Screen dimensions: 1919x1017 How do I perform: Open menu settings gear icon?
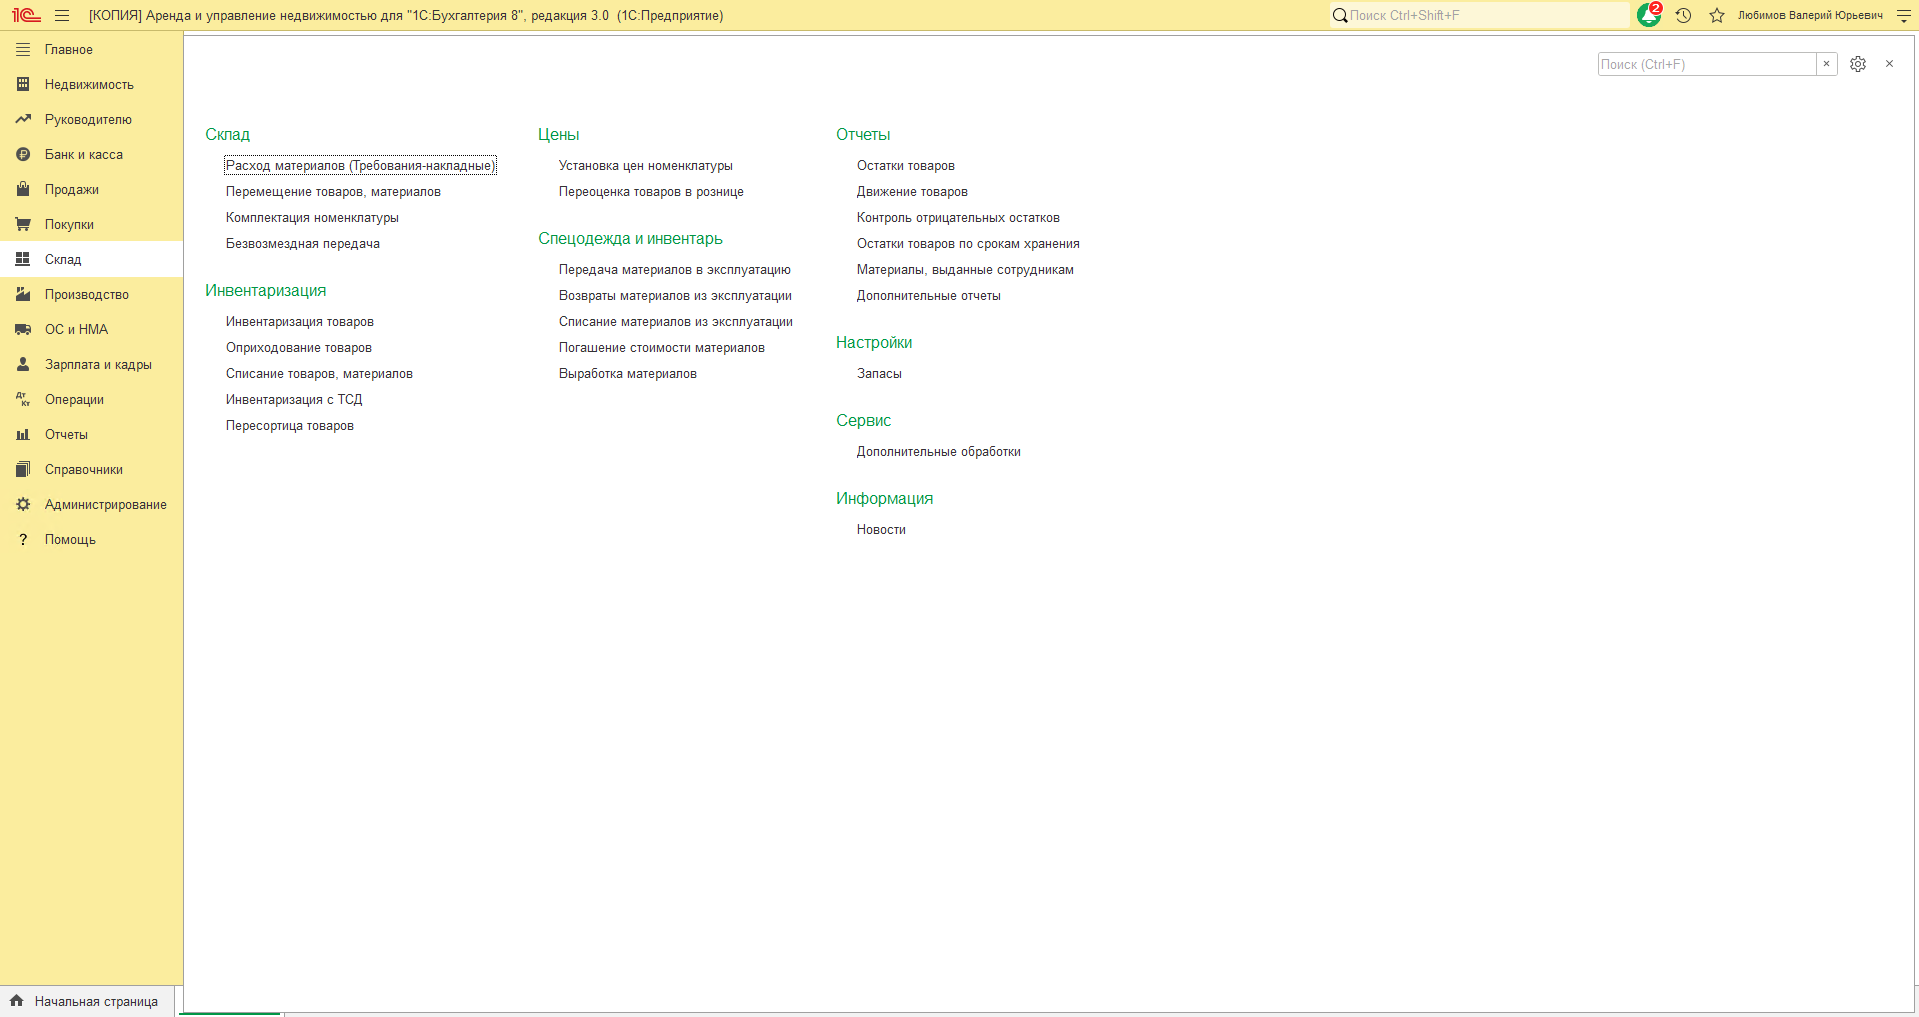1858,64
